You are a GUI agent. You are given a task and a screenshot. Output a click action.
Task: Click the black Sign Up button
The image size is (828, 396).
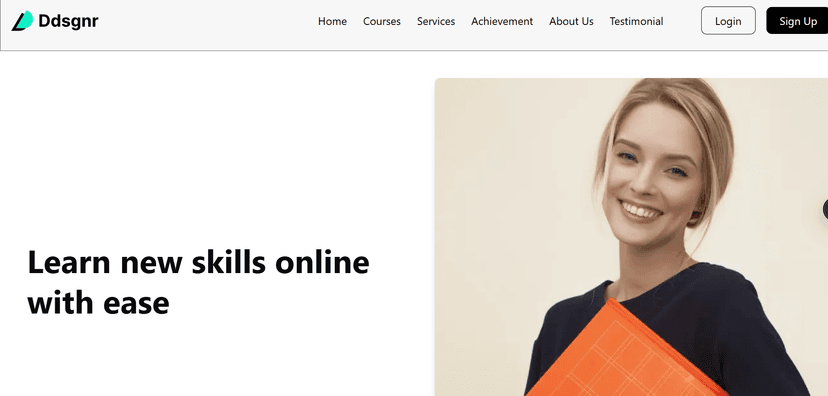[797, 21]
